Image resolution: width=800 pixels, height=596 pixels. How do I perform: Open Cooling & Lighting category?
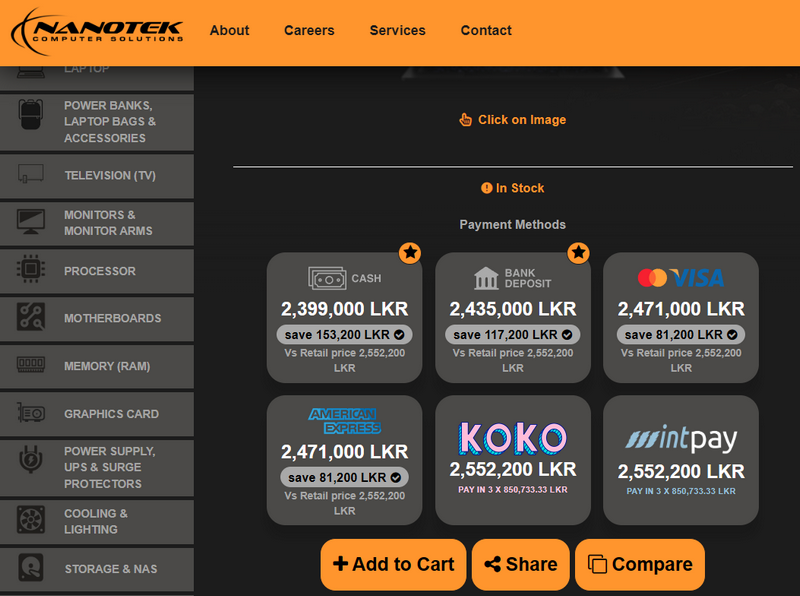[97, 522]
